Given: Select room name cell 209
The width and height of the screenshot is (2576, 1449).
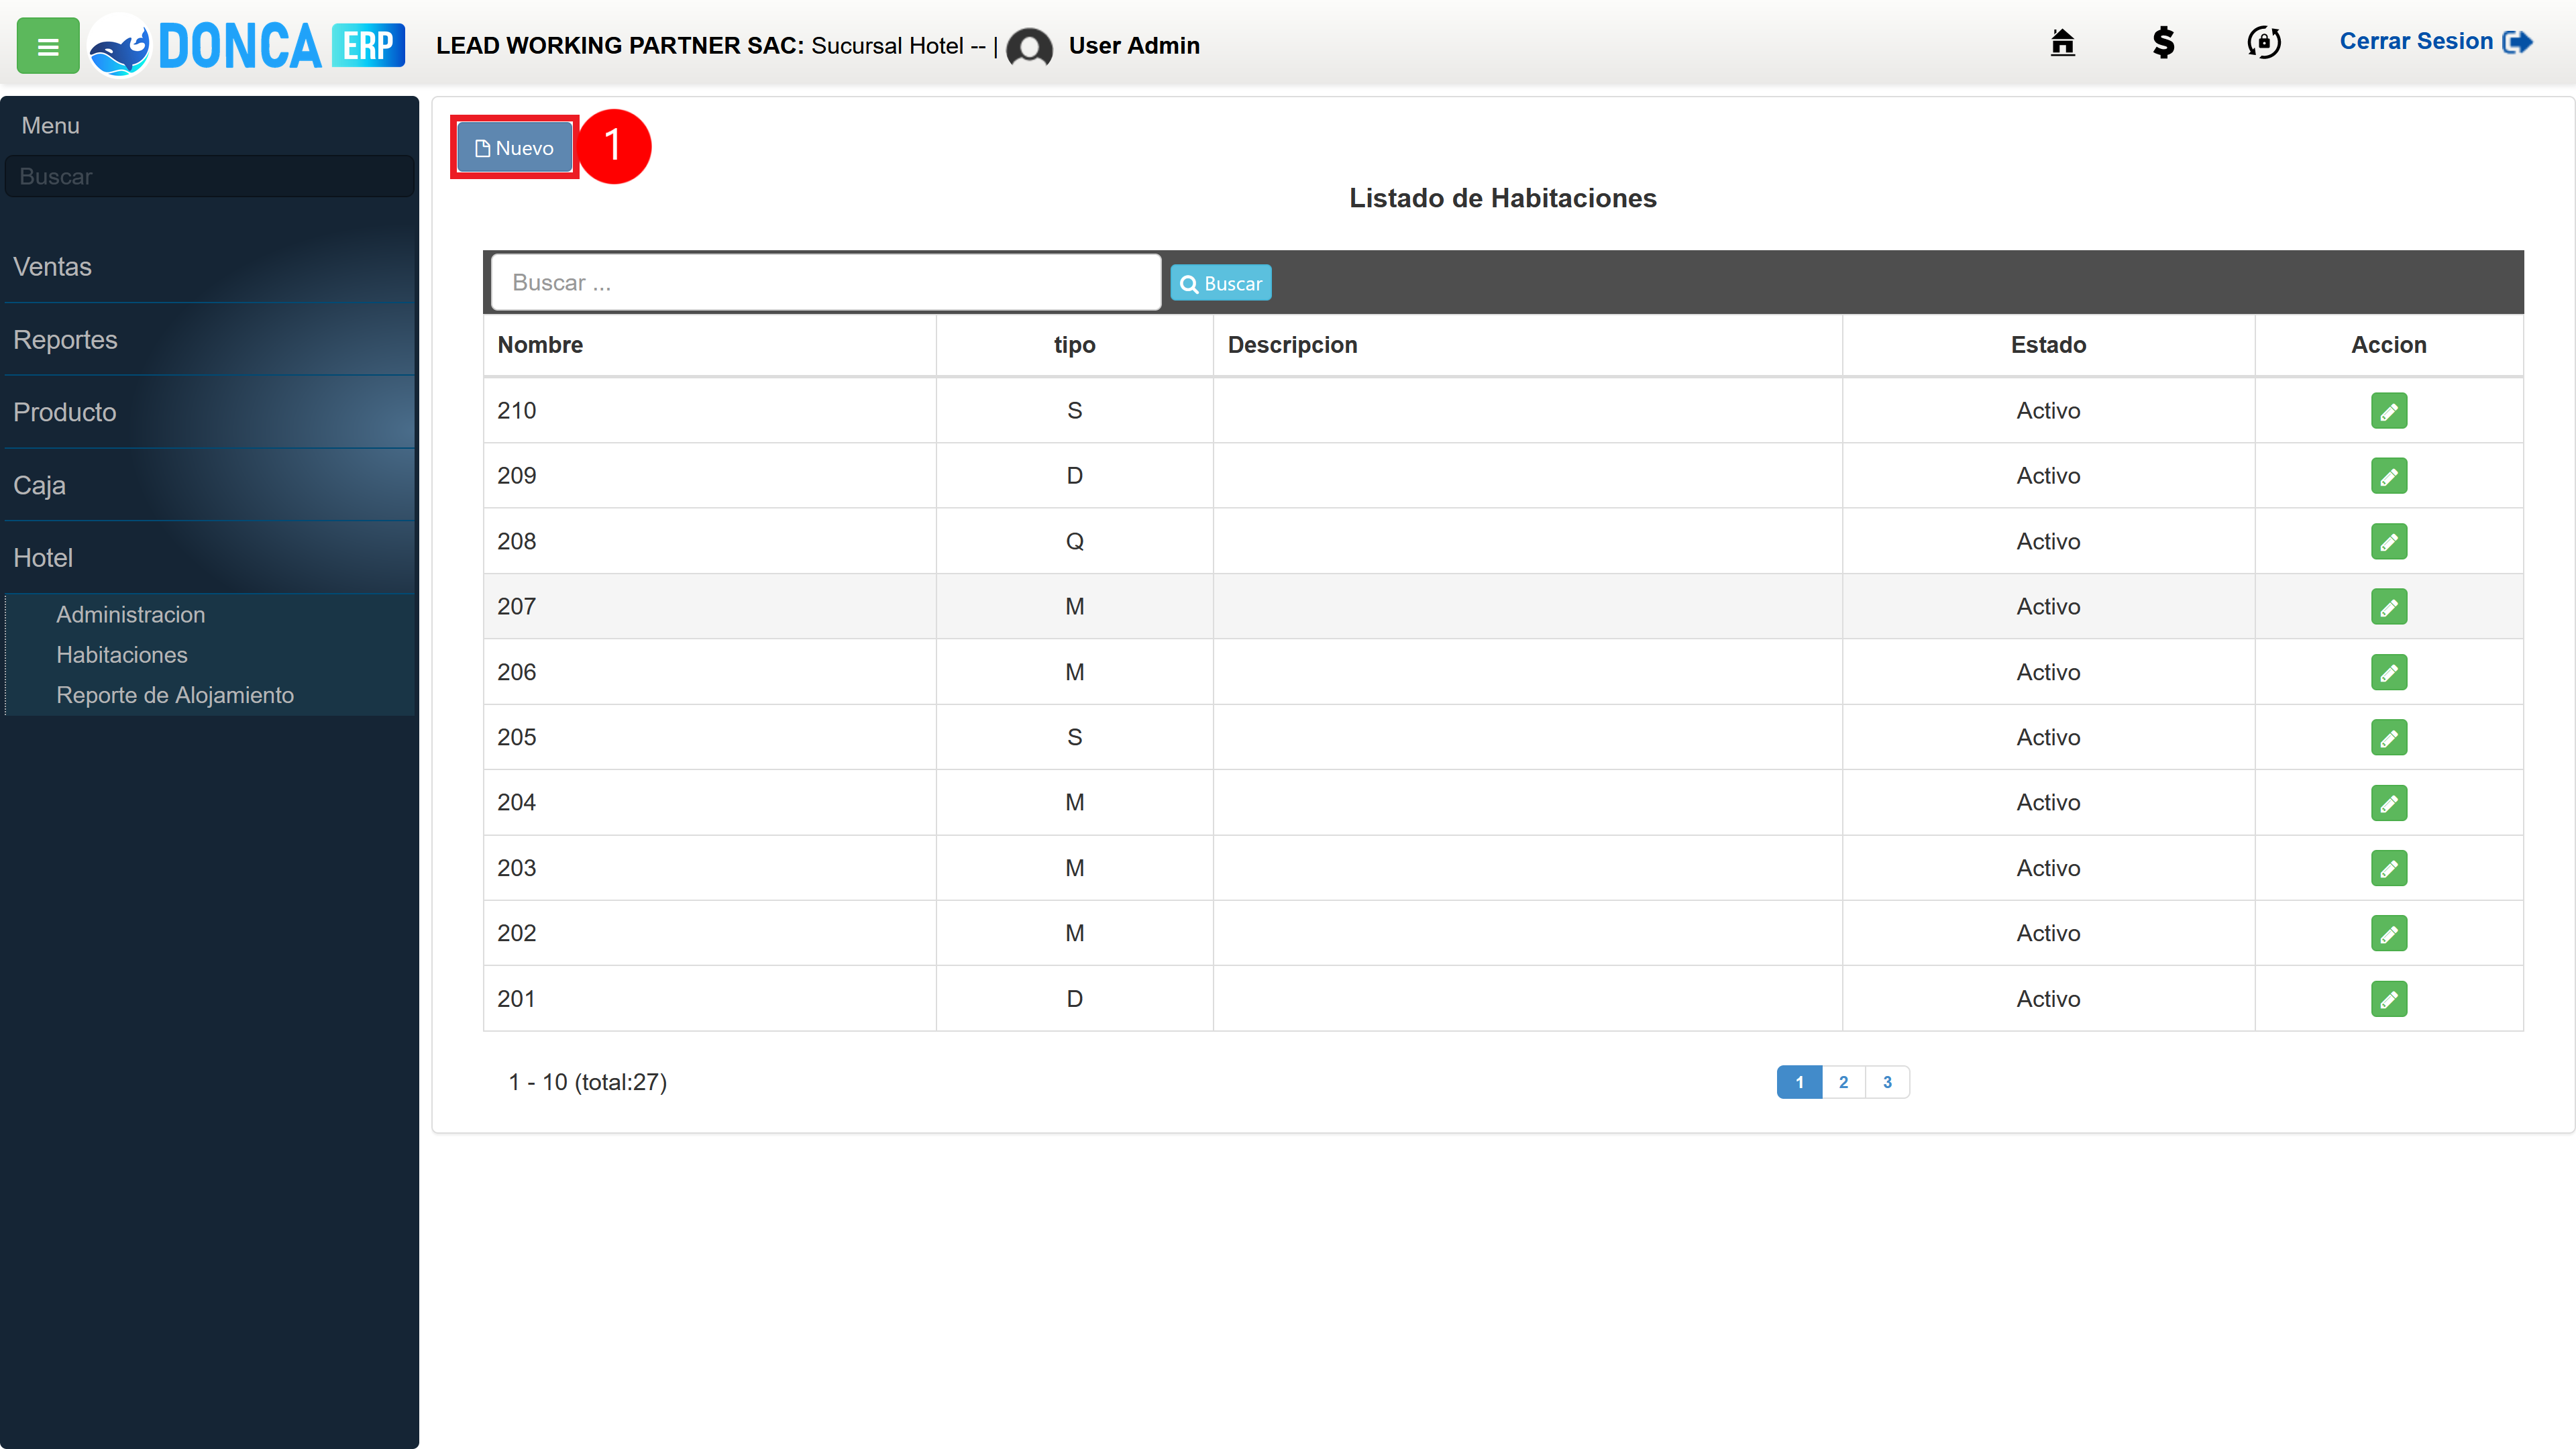Looking at the screenshot, I should 709,476.
